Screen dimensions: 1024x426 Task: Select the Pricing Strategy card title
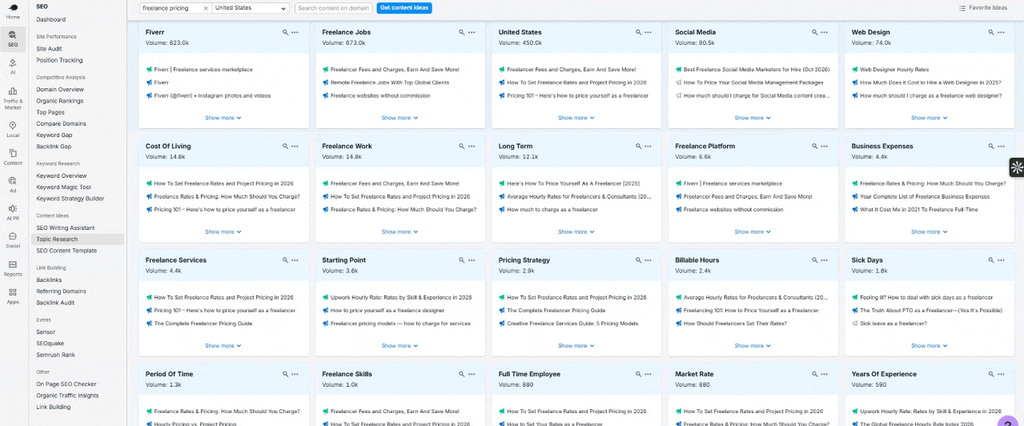(524, 260)
